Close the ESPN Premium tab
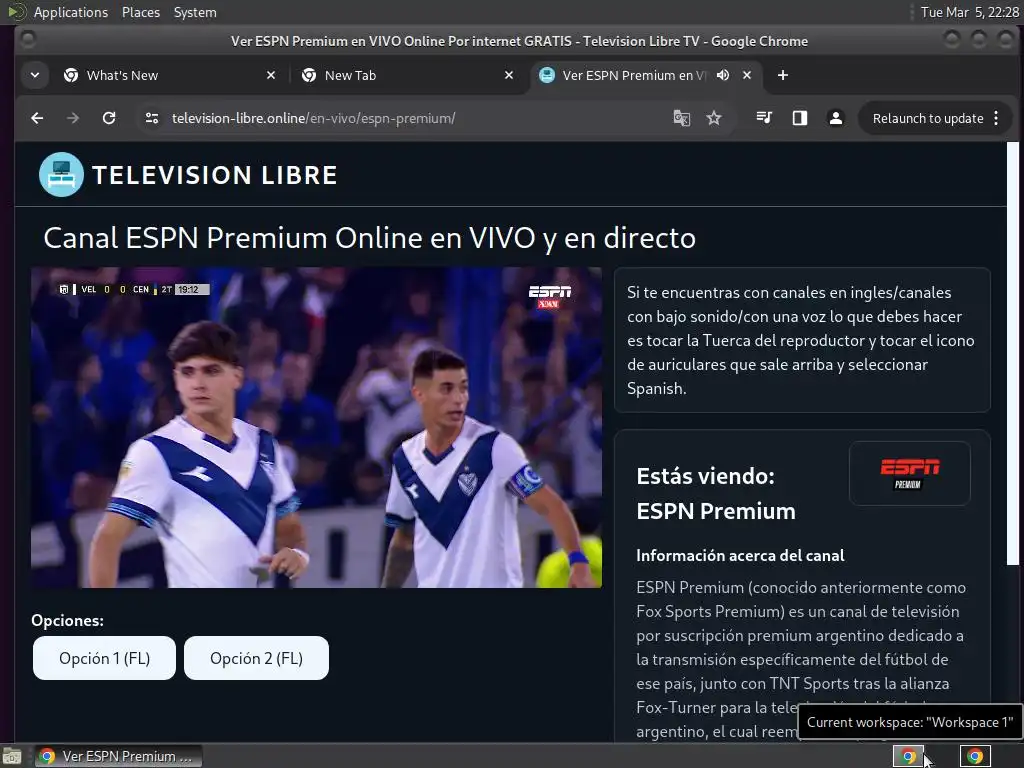Image resolution: width=1024 pixels, height=768 pixels. click(x=747, y=75)
